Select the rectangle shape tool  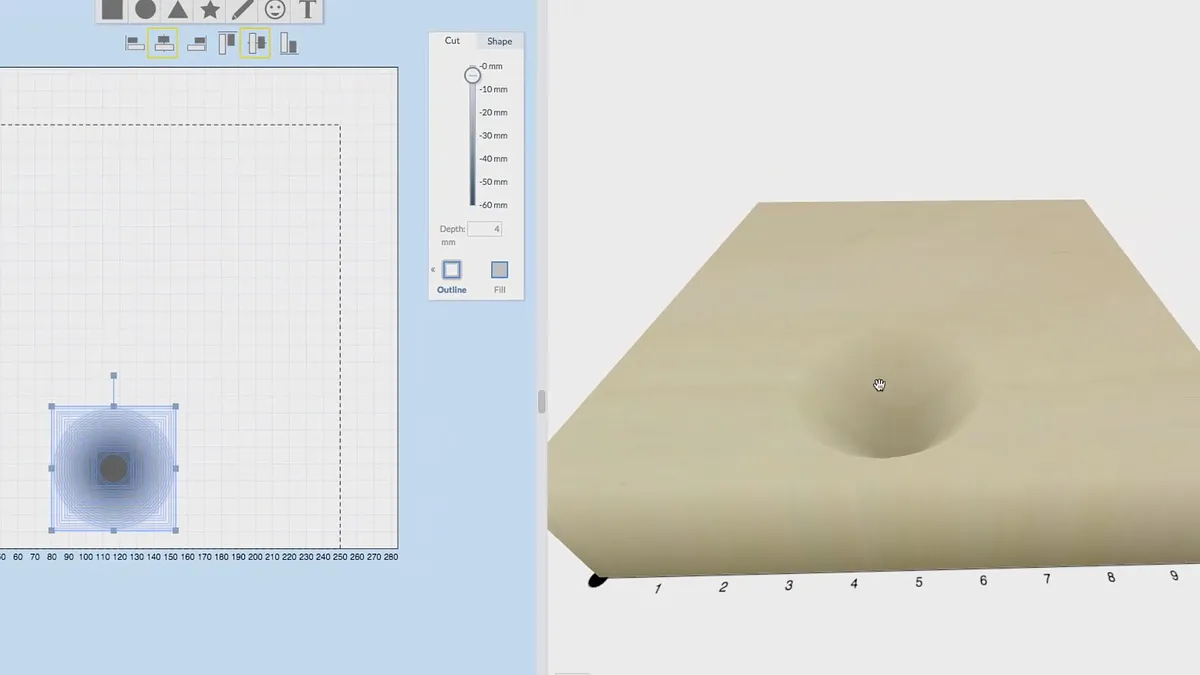[x=112, y=10]
